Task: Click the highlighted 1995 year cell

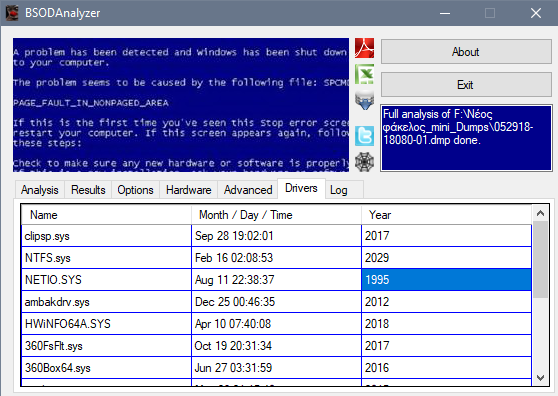Action: click(x=447, y=280)
